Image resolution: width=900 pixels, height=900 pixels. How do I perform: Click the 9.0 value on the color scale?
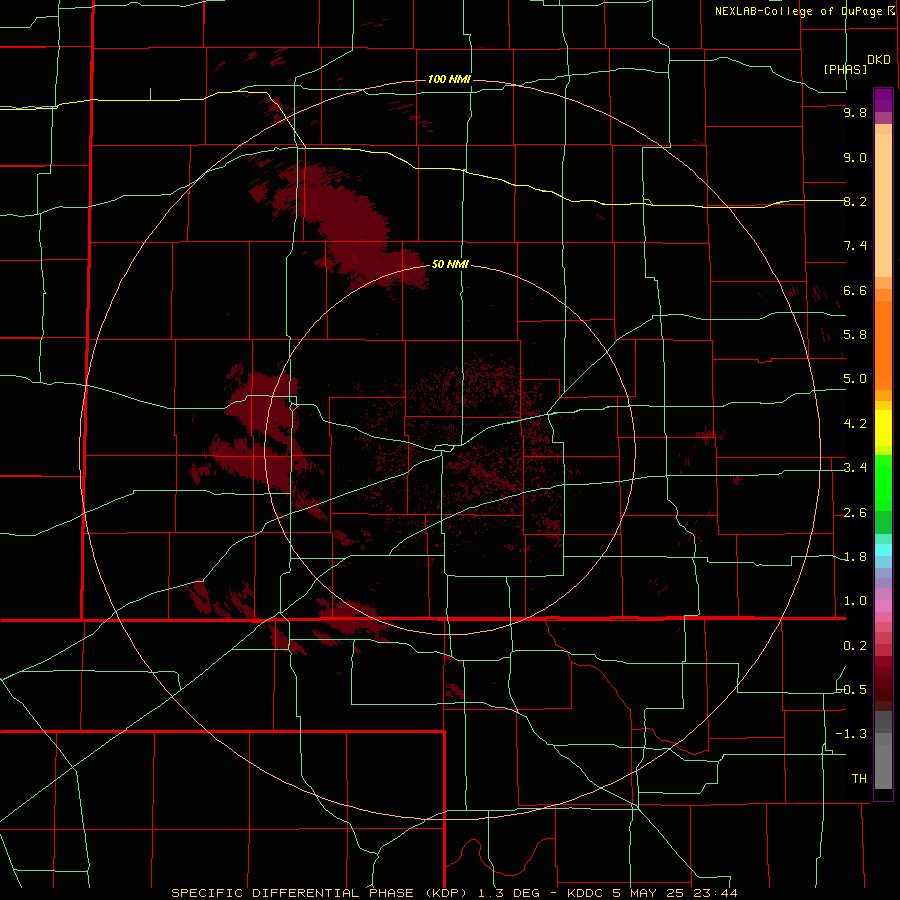(x=855, y=157)
